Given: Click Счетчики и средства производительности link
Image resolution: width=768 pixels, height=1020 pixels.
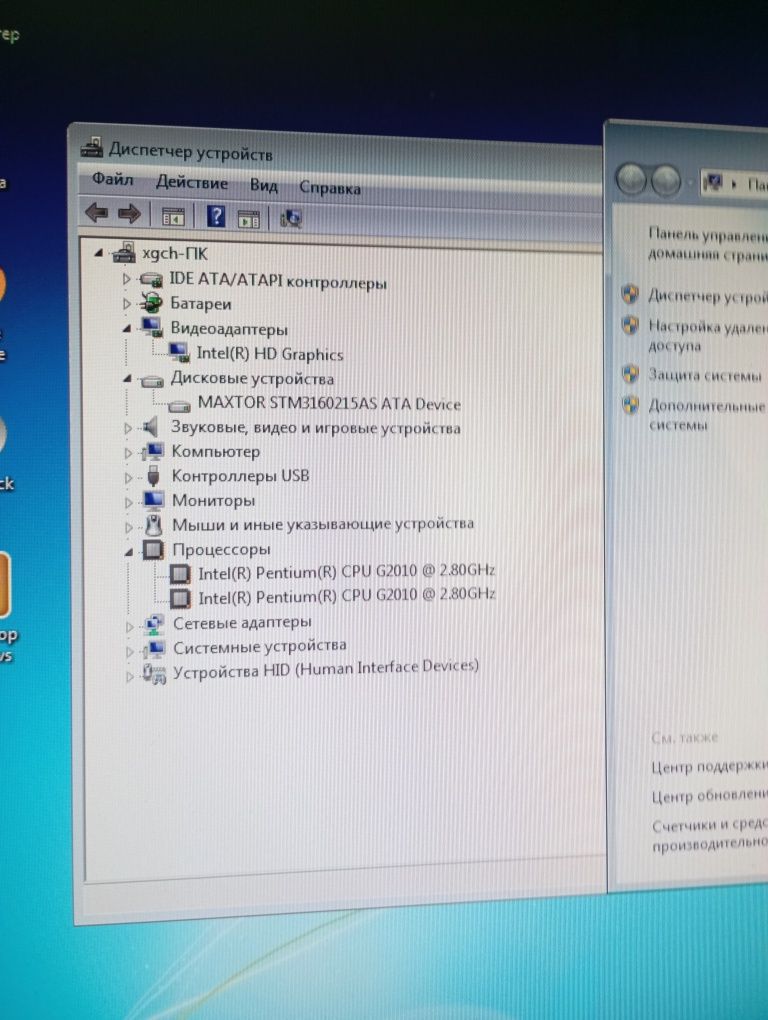Looking at the screenshot, I should (709, 833).
